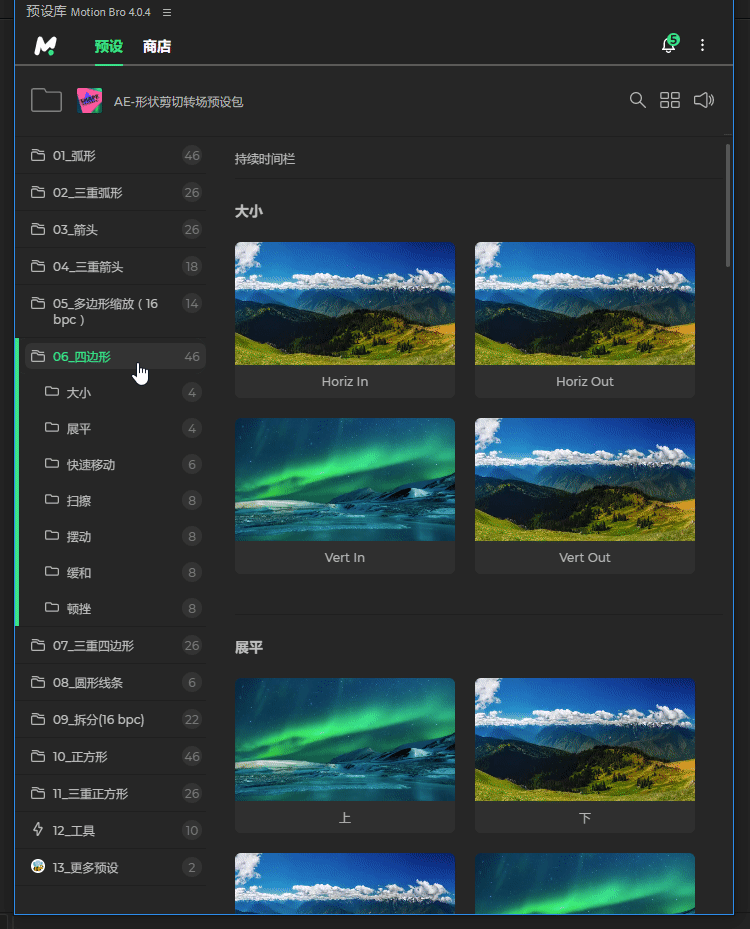Apply the 上 preset thumbnail

345,739
